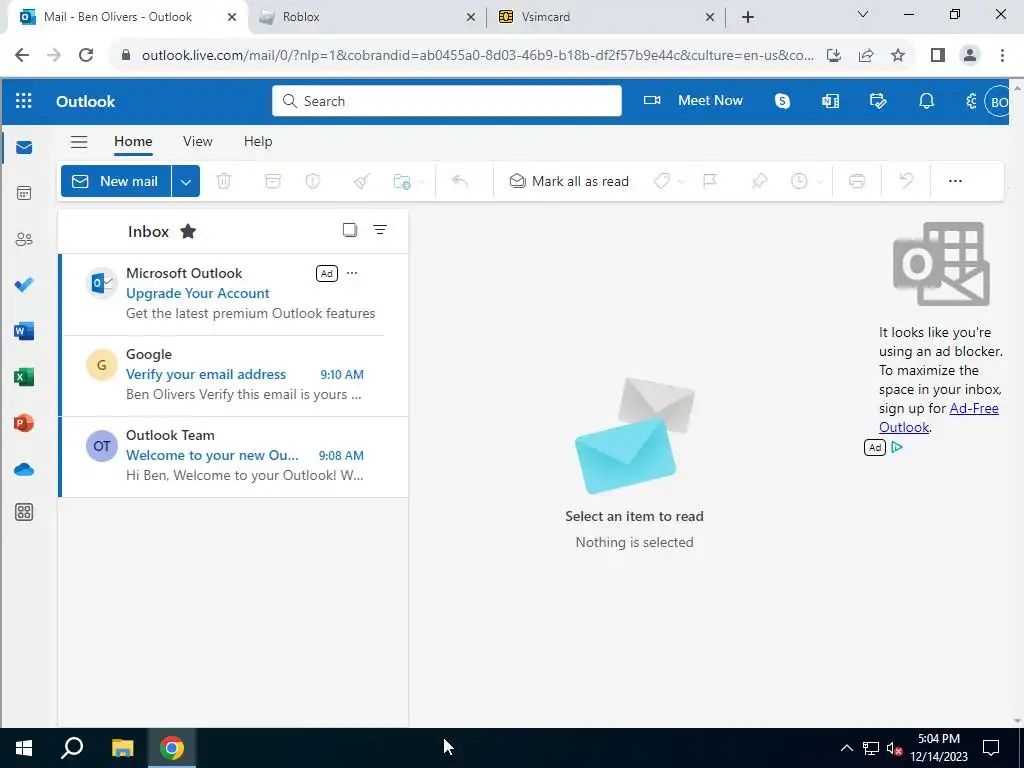Image resolution: width=1024 pixels, height=768 pixels.
Task: Click the Print toolbar icon
Action: pos(857,181)
